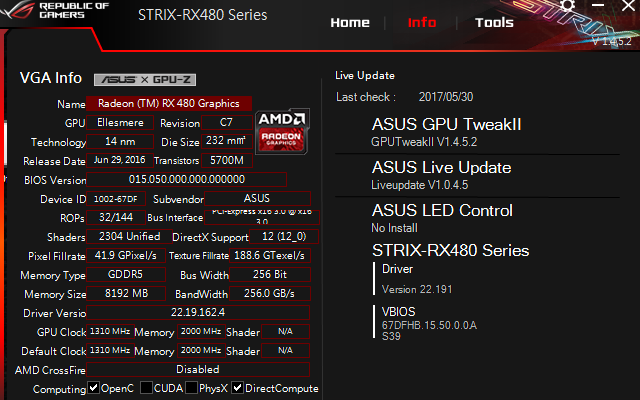Viewport: 640px width, 400px height.
Task: Click the Driver Version field 22.19.162.4
Action: (198, 312)
